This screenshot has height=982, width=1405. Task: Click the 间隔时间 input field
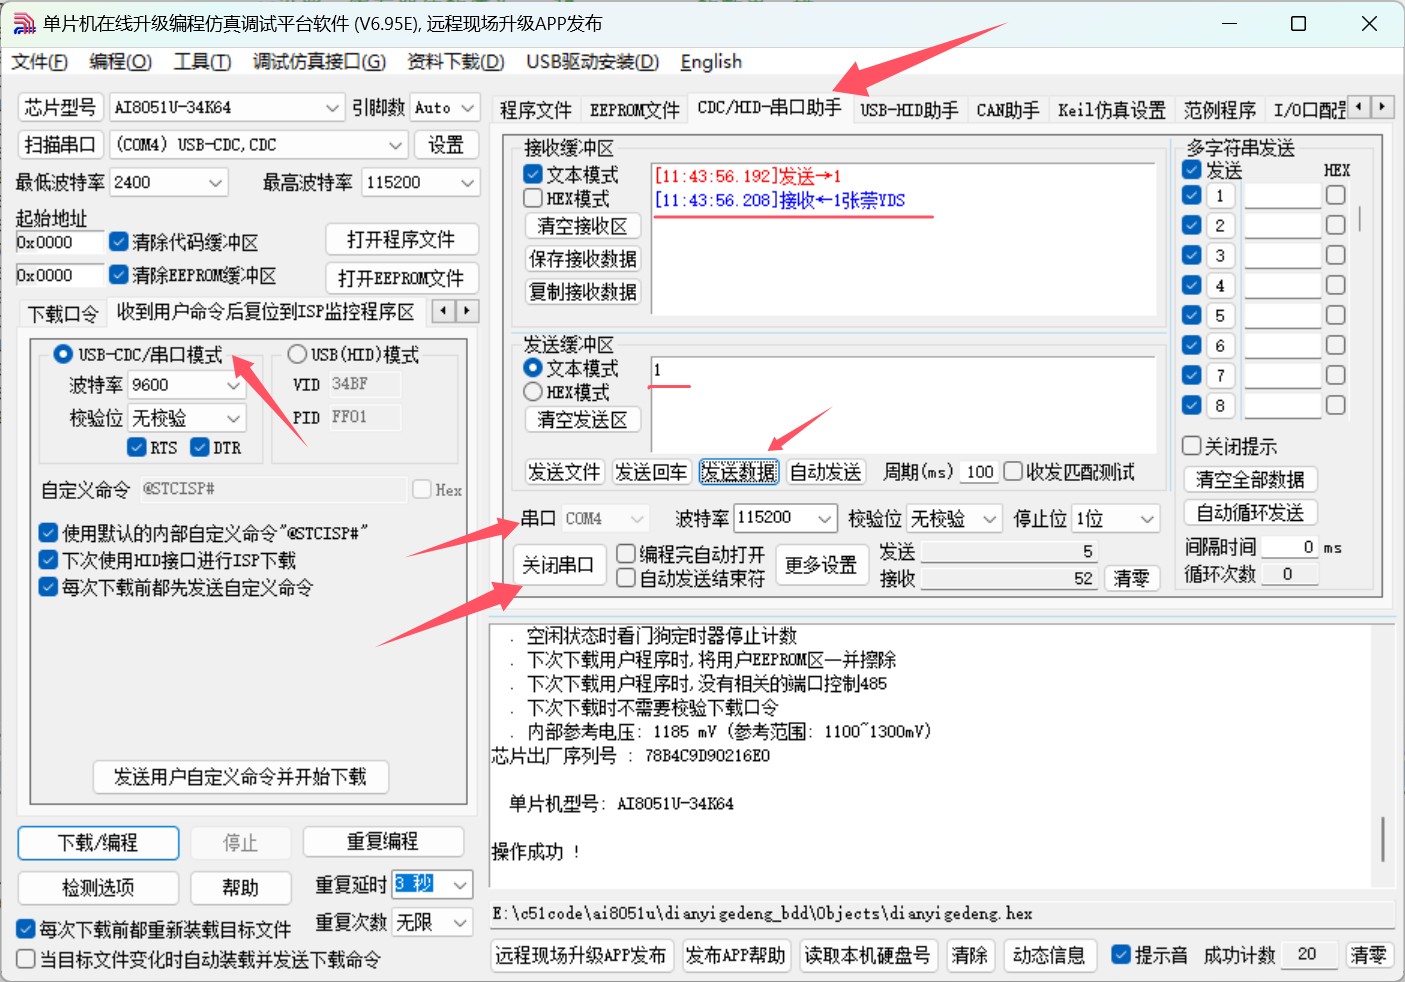coord(1290,547)
